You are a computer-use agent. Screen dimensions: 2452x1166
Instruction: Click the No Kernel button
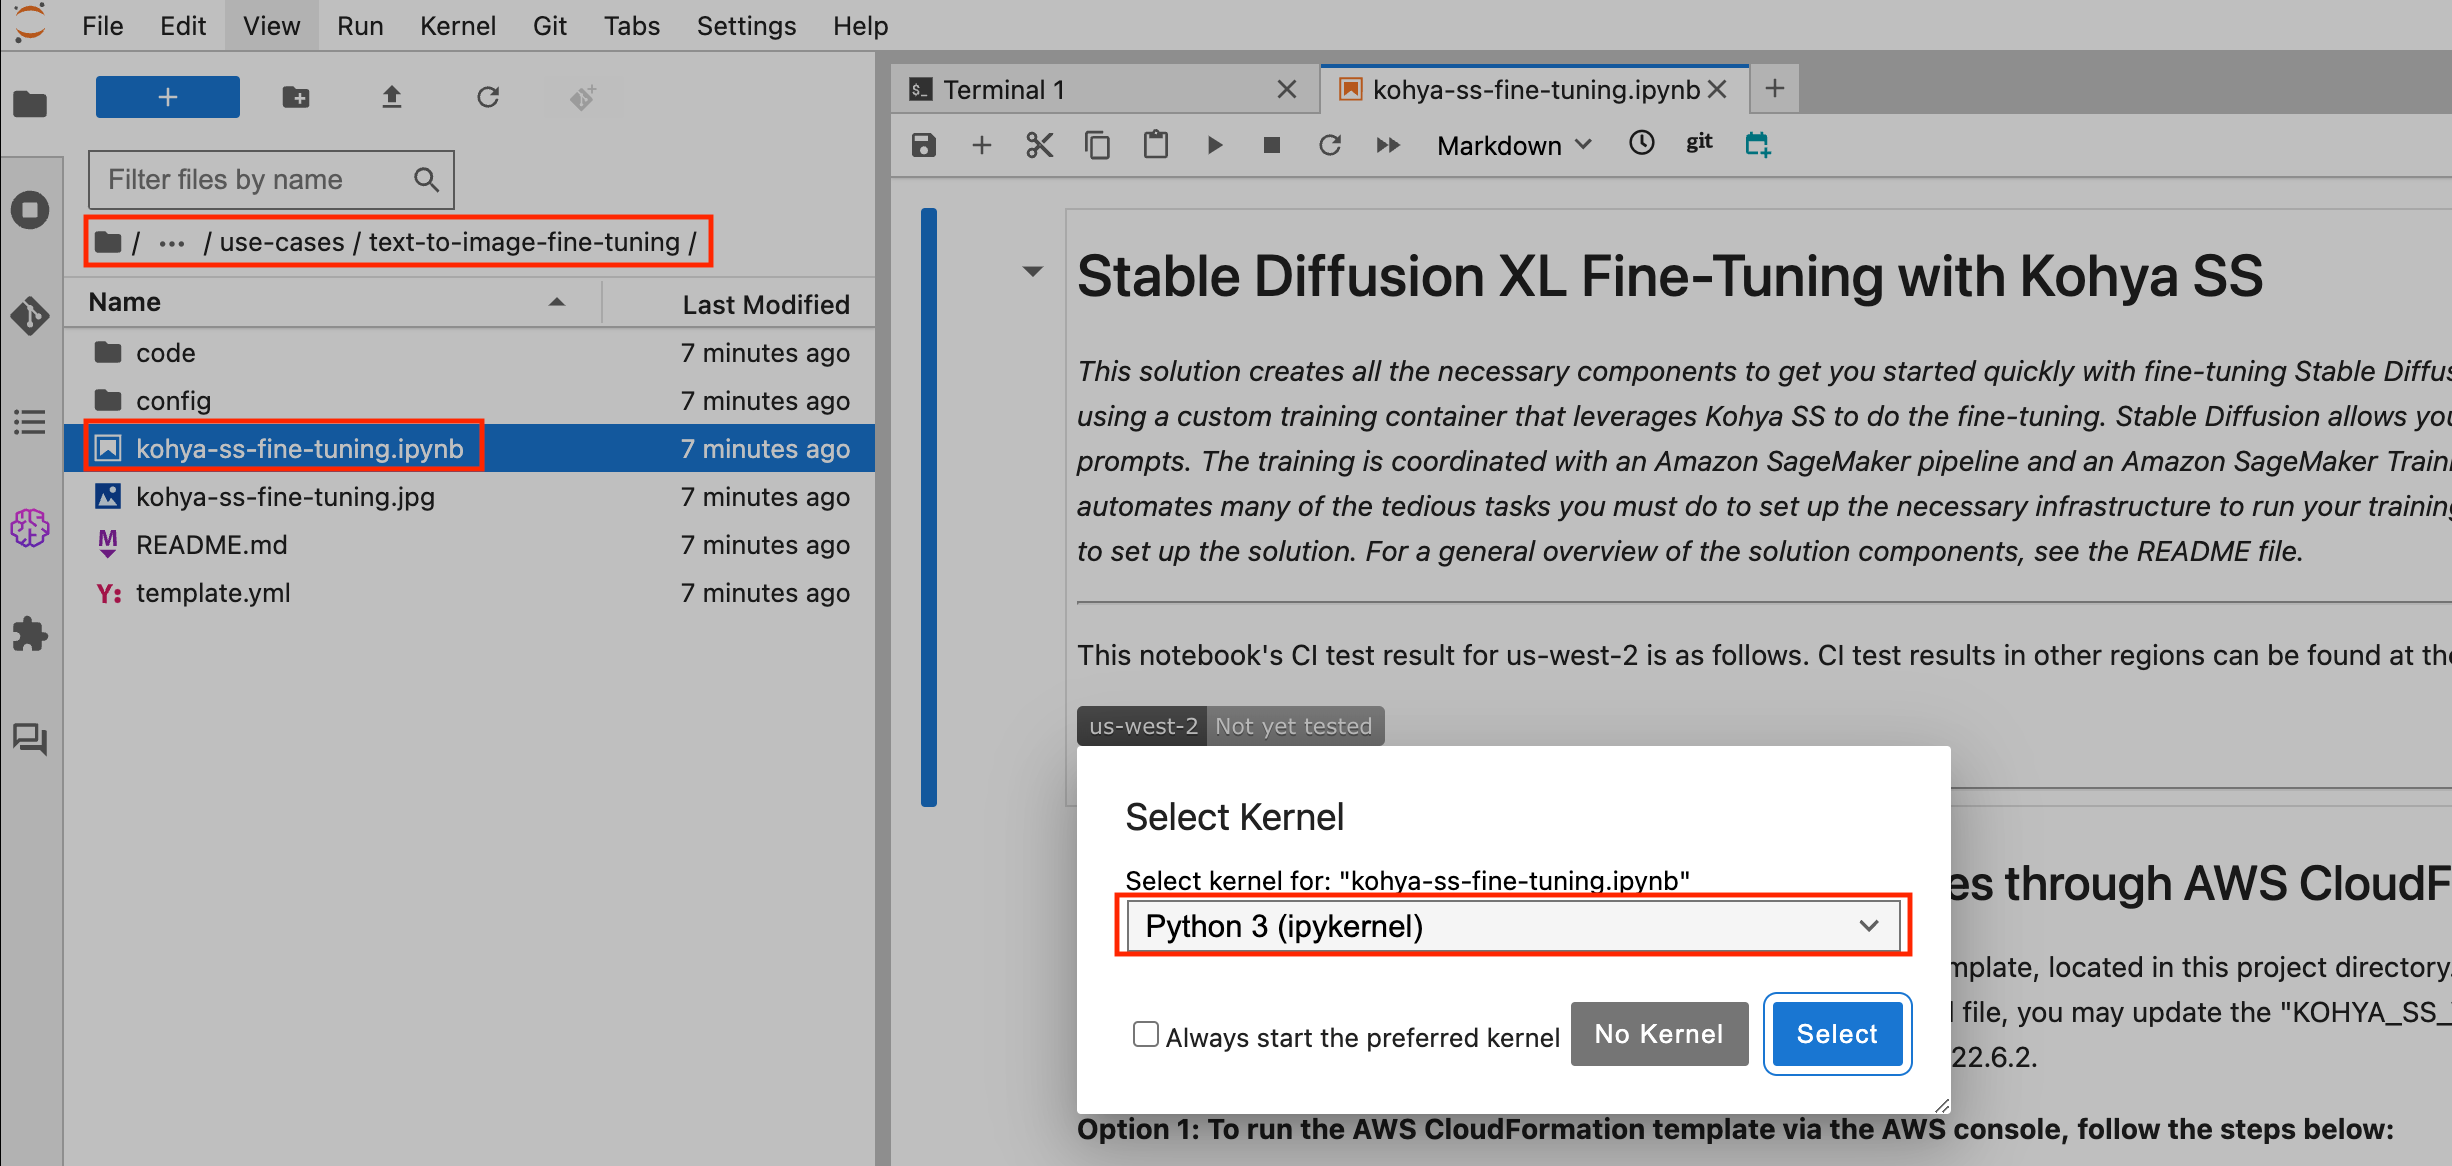tap(1658, 1034)
